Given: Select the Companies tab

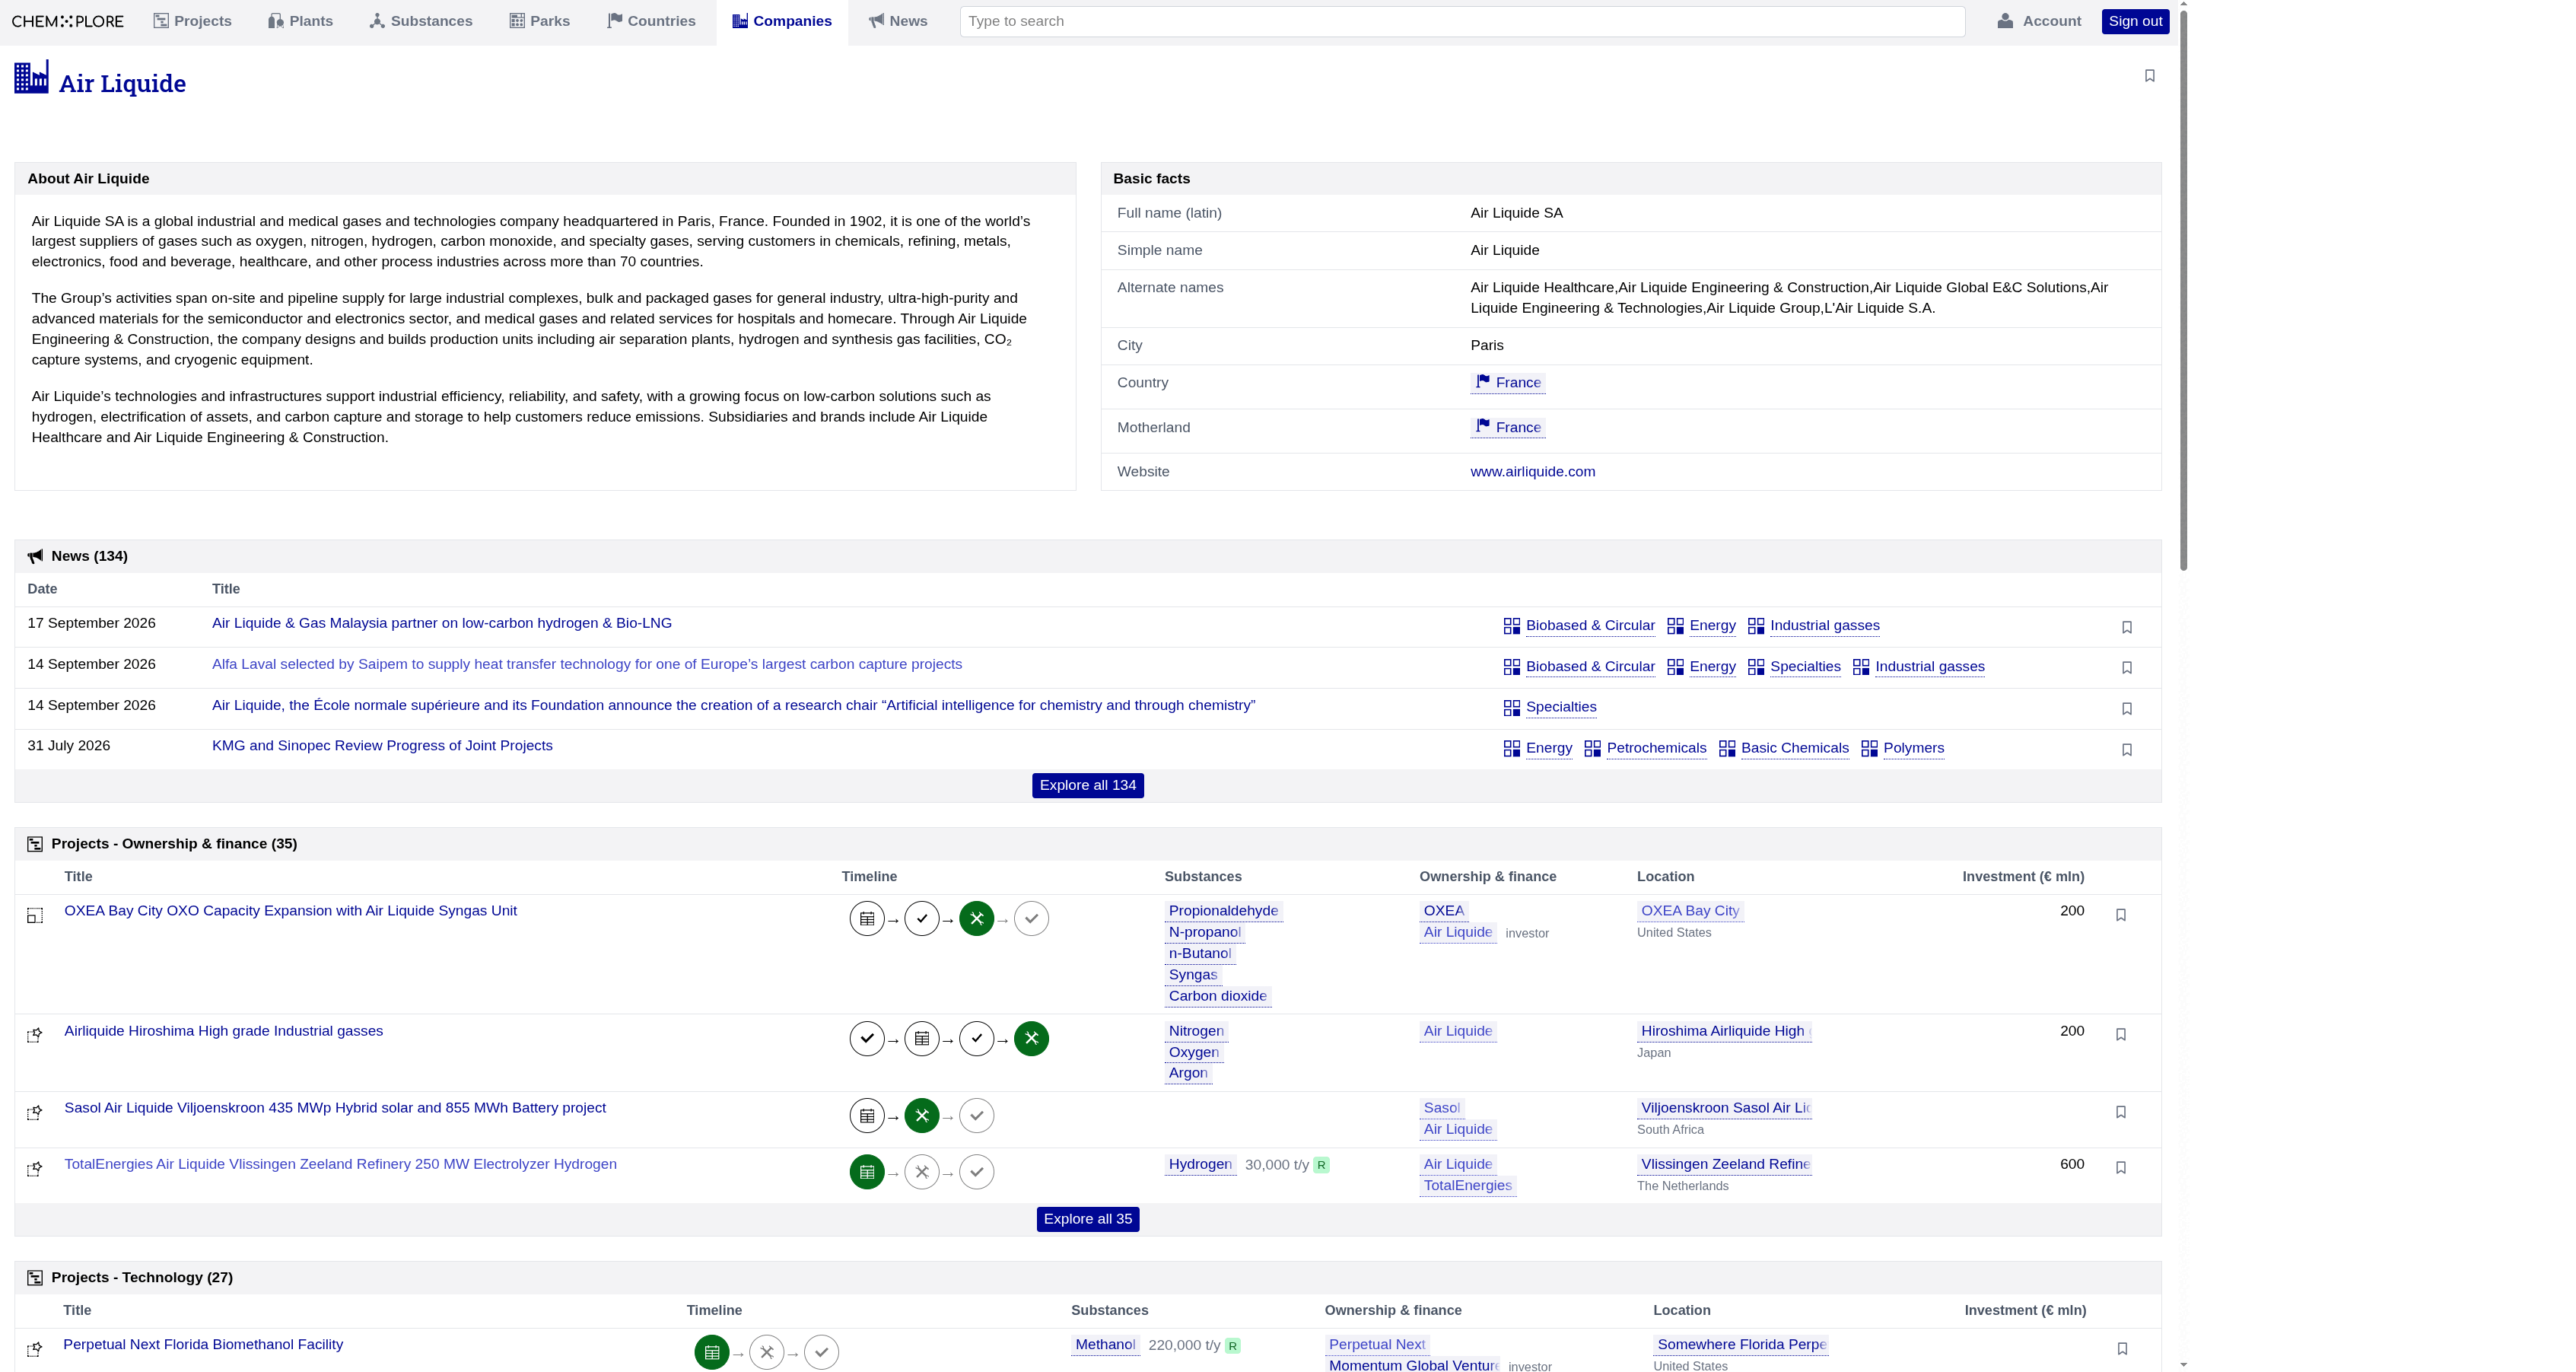Looking at the screenshot, I should [782, 21].
